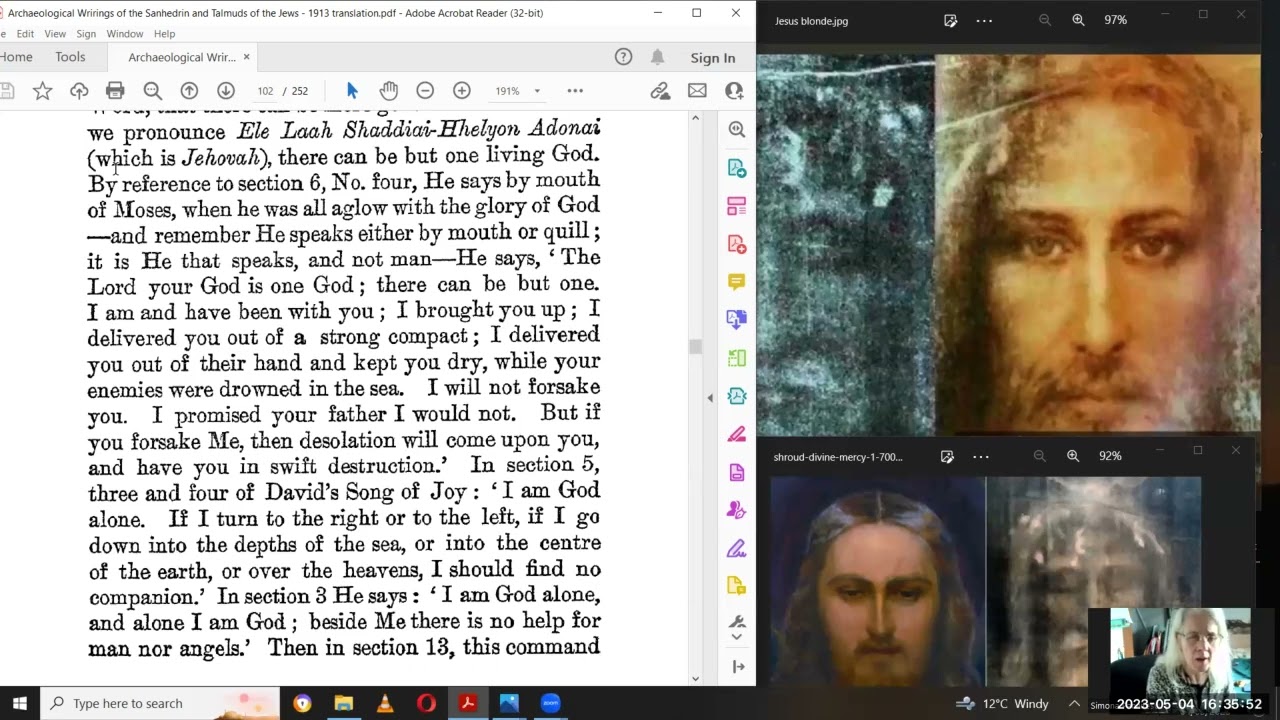
Task: Zoom in on Jesus blonde.jpg photo
Action: click(x=1078, y=20)
